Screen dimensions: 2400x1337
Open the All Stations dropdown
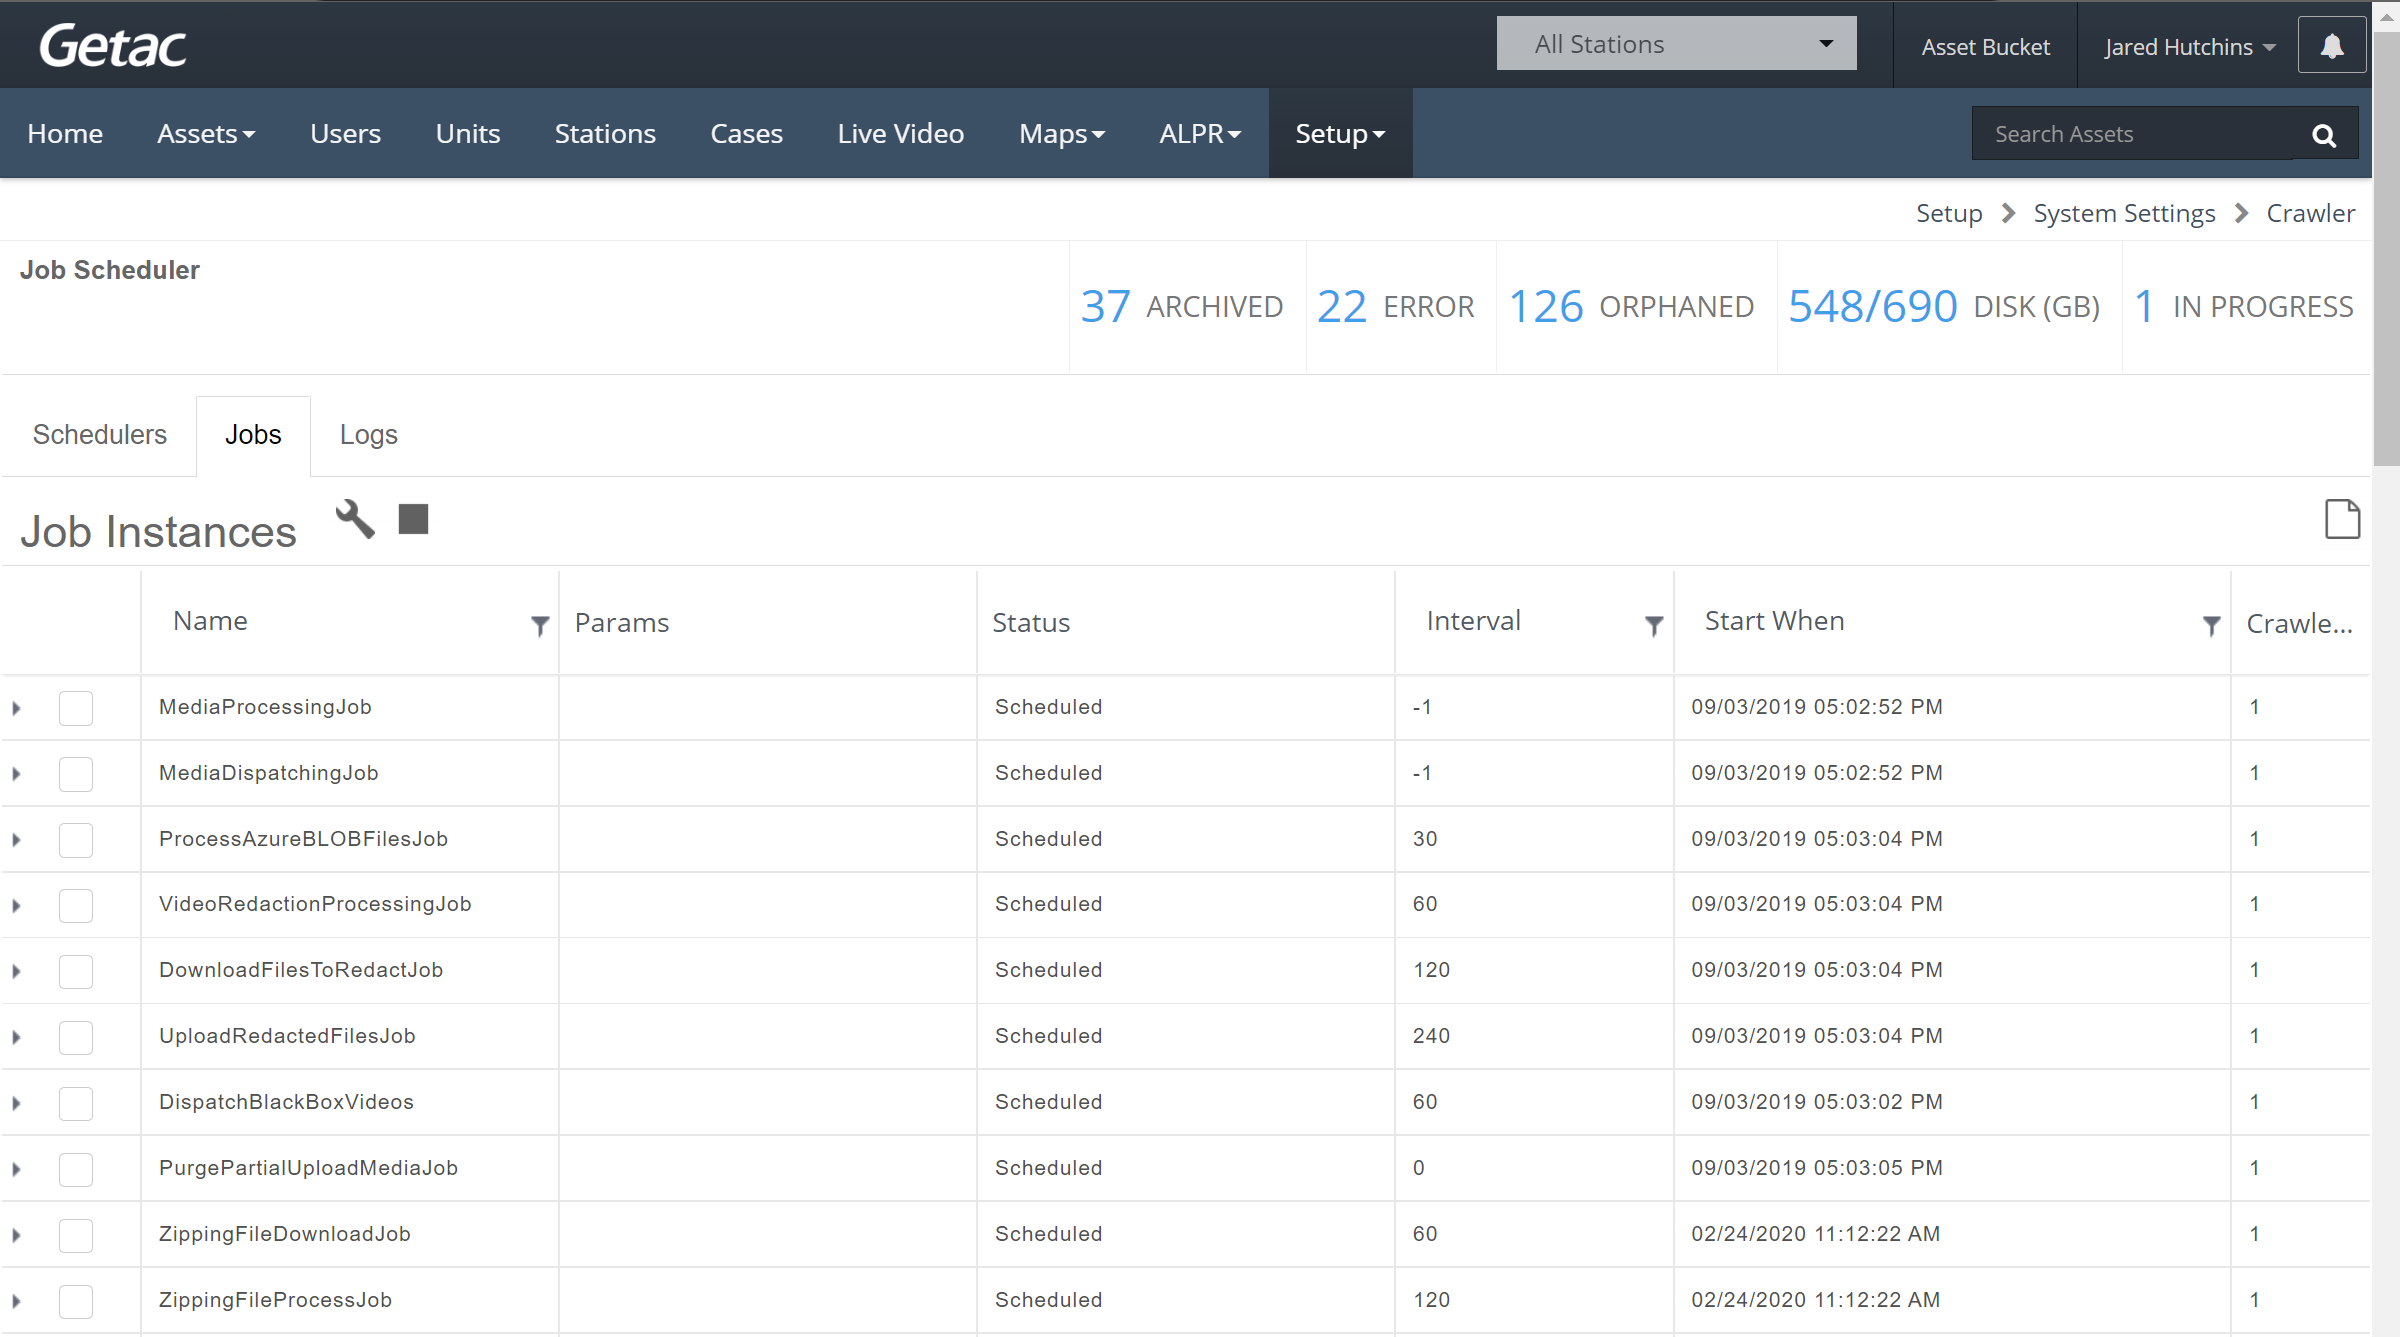[x=1676, y=44]
